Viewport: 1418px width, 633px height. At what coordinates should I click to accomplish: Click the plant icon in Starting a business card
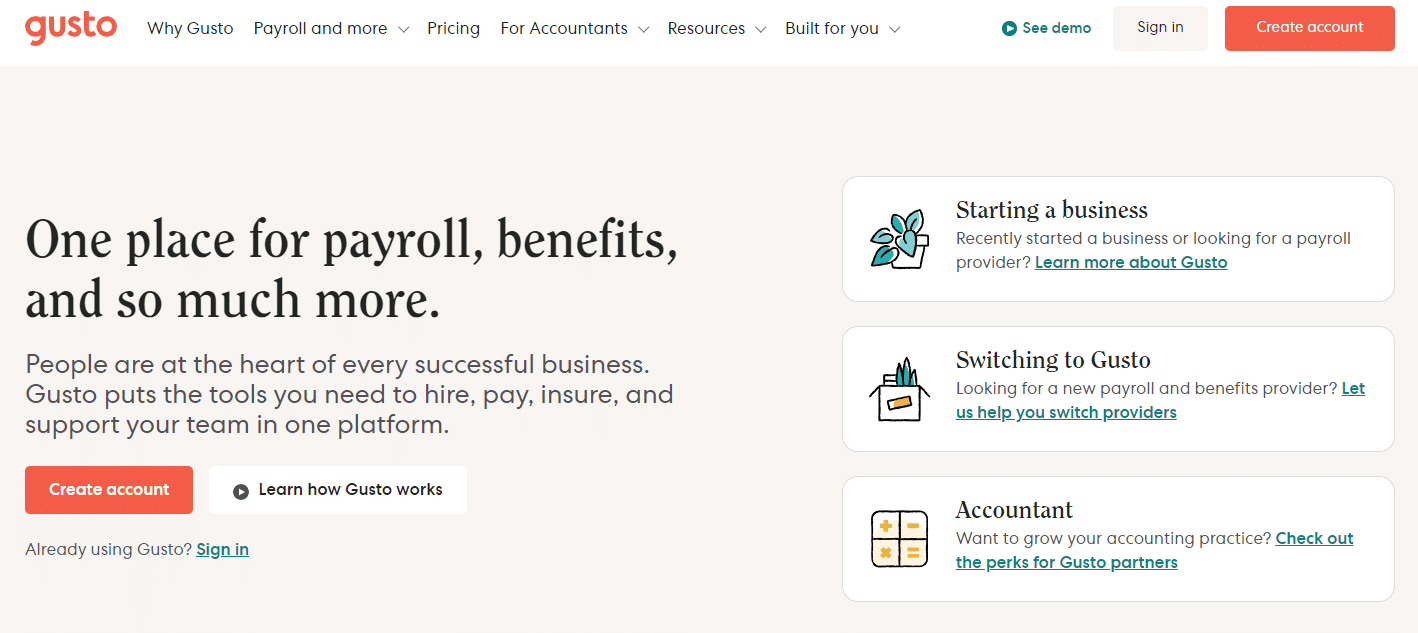pos(899,238)
